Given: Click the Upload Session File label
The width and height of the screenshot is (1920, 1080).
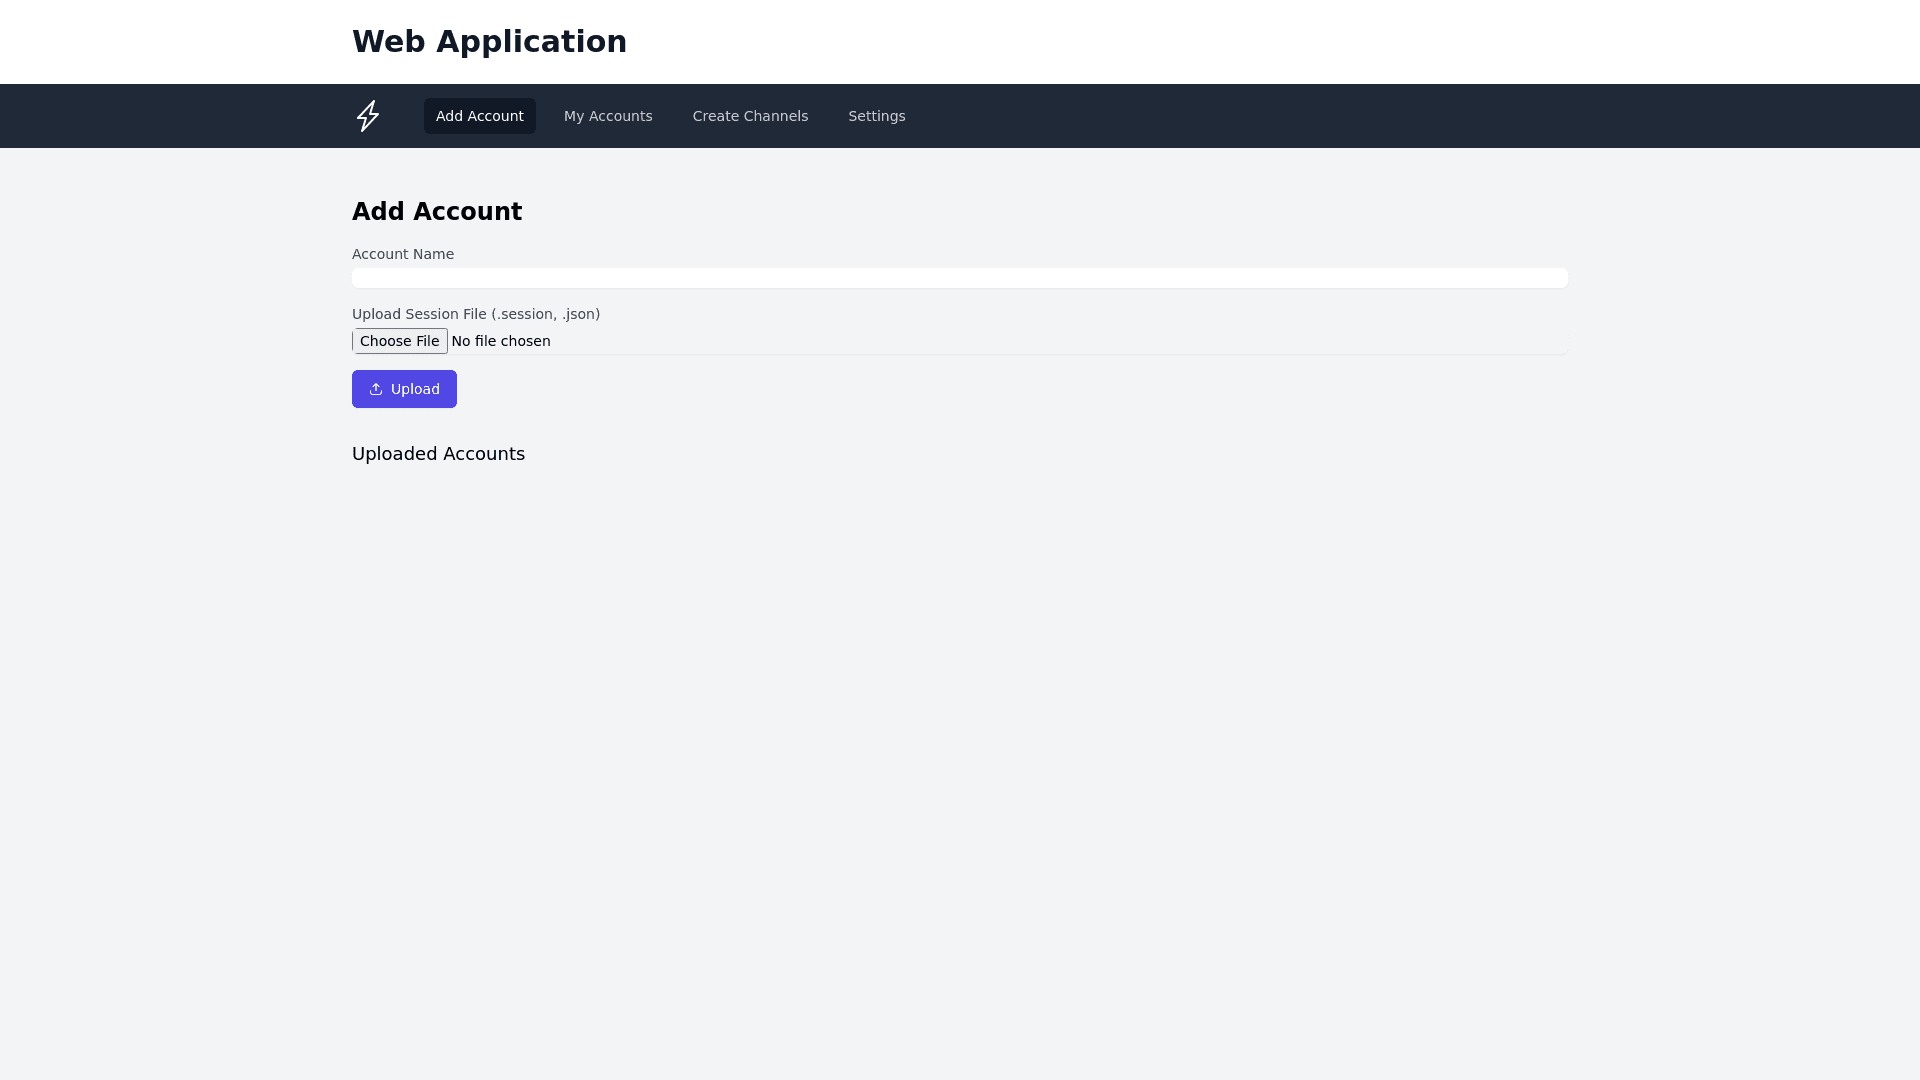Looking at the screenshot, I should (x=476, y=314).
